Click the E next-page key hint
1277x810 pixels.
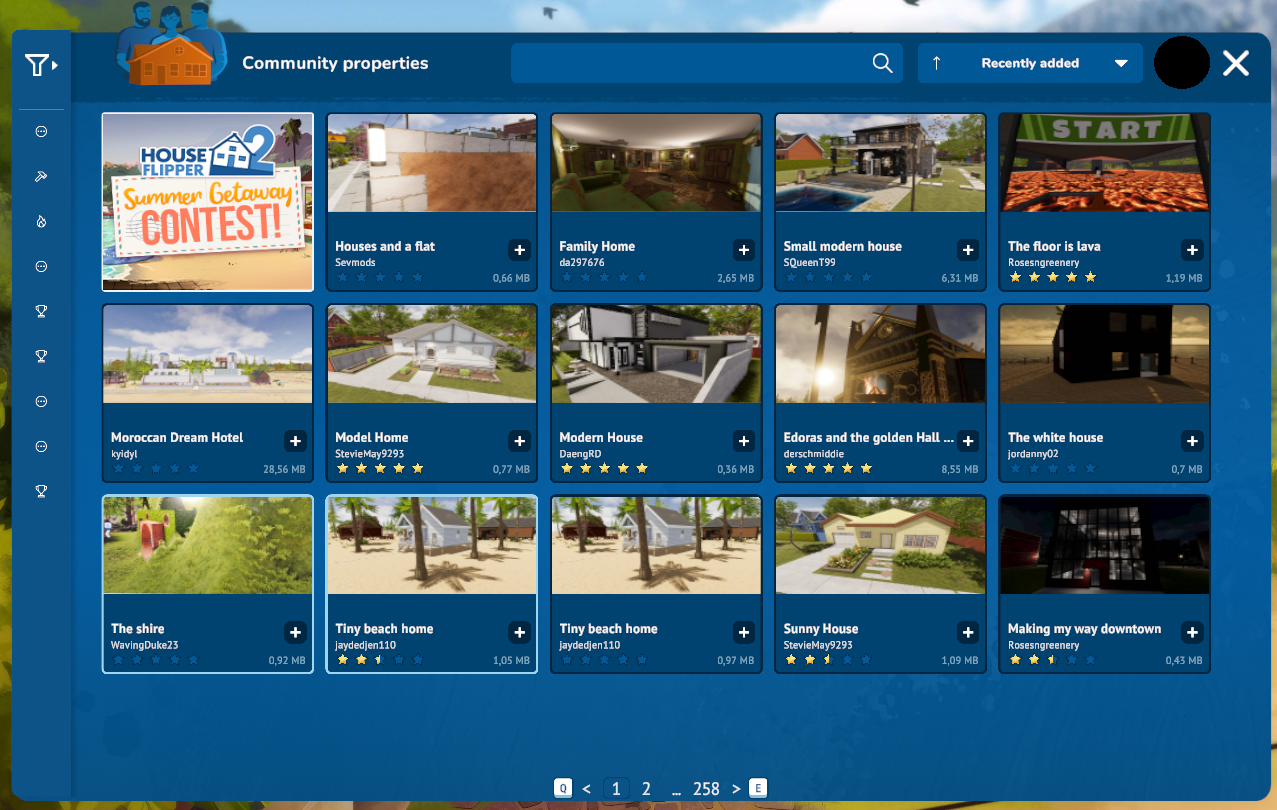tap(758, 788)
